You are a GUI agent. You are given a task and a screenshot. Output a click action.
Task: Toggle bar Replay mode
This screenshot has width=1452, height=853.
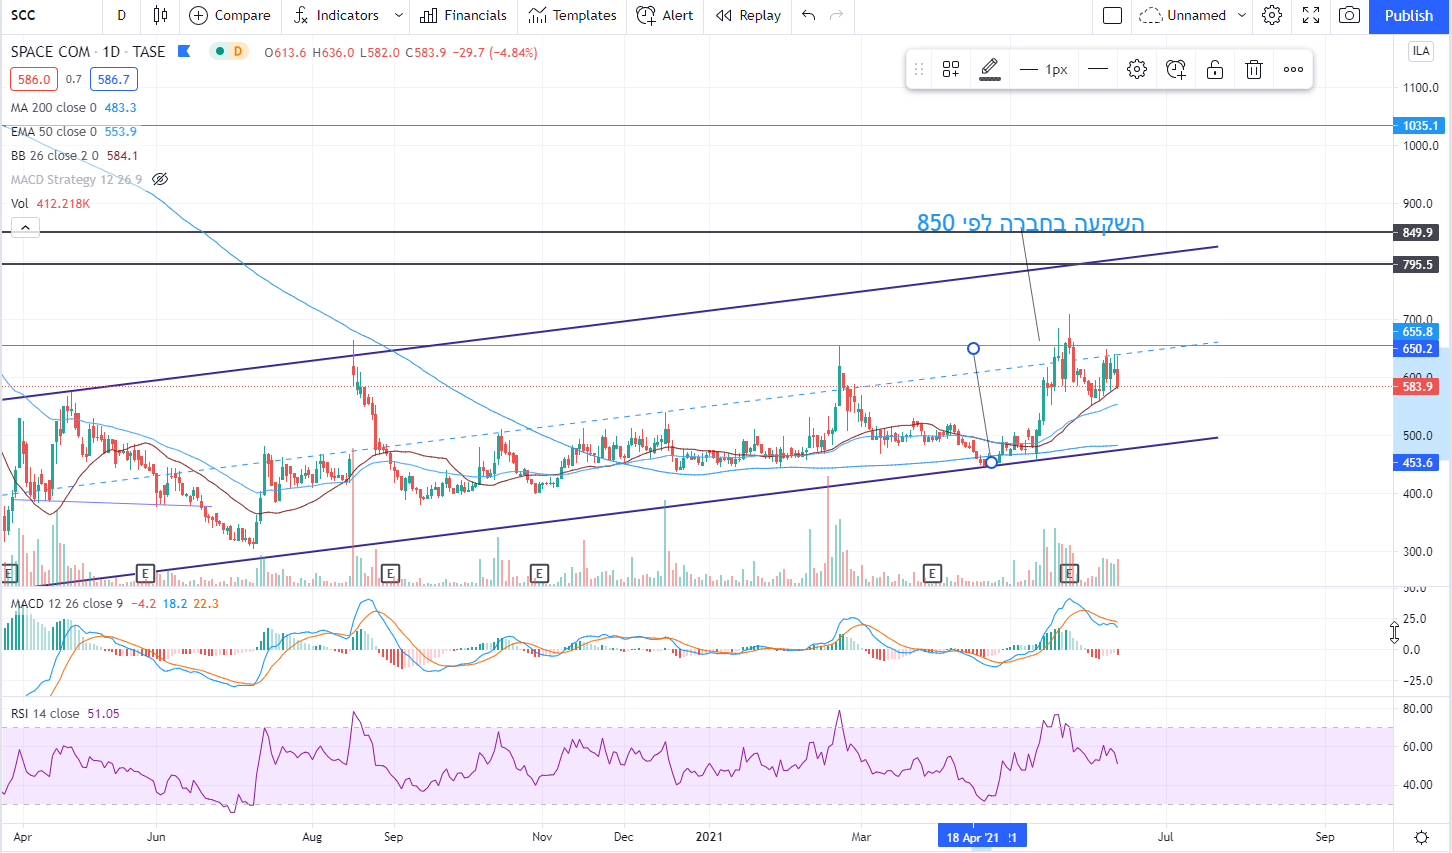point(749,15)
